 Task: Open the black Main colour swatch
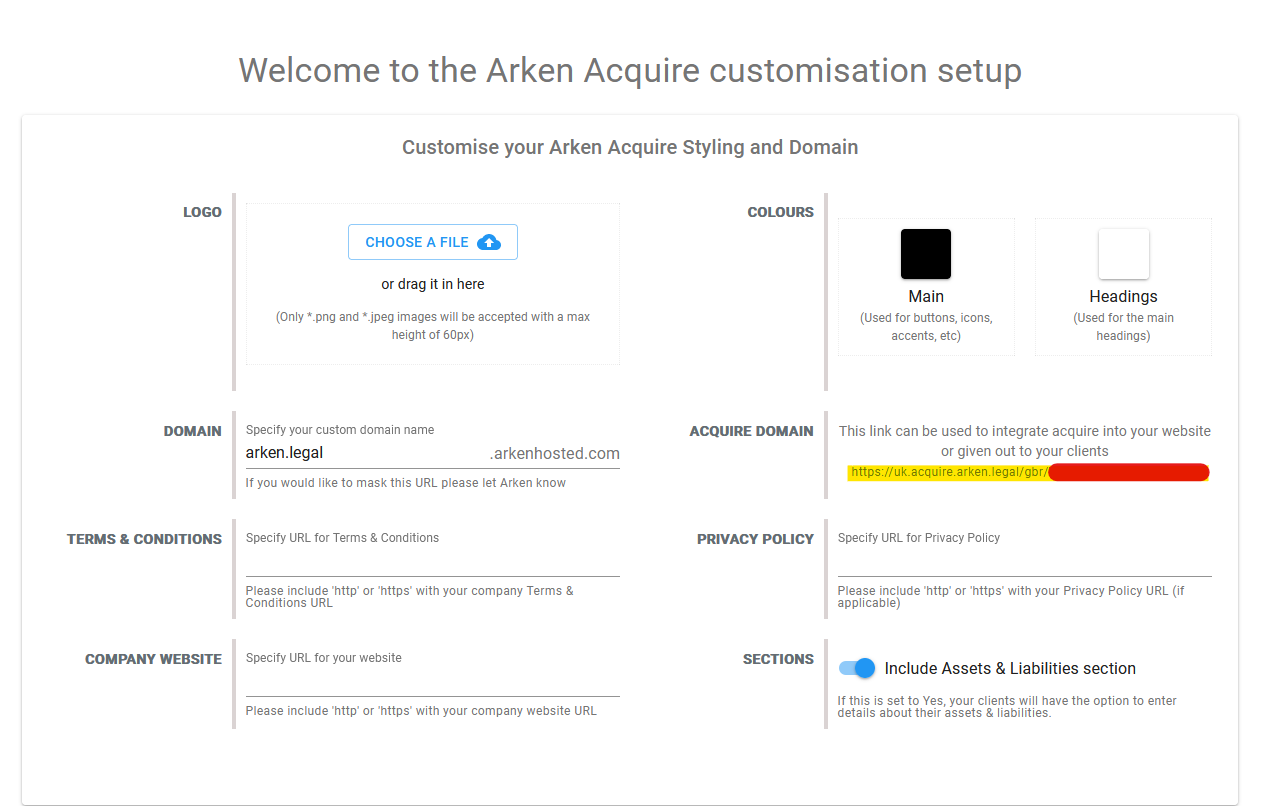(x=925, y=254)
